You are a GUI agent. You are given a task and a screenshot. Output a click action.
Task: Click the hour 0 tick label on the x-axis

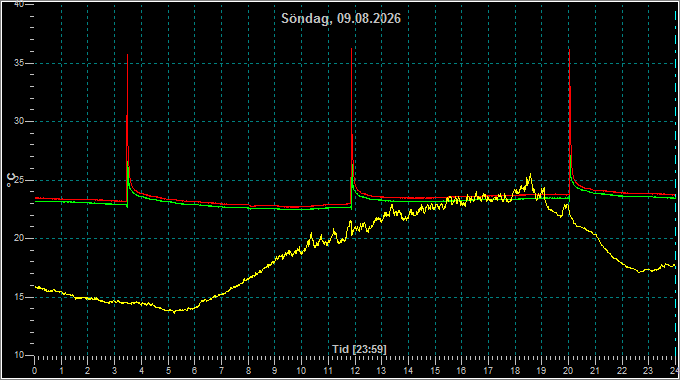(x=35, y=371)
